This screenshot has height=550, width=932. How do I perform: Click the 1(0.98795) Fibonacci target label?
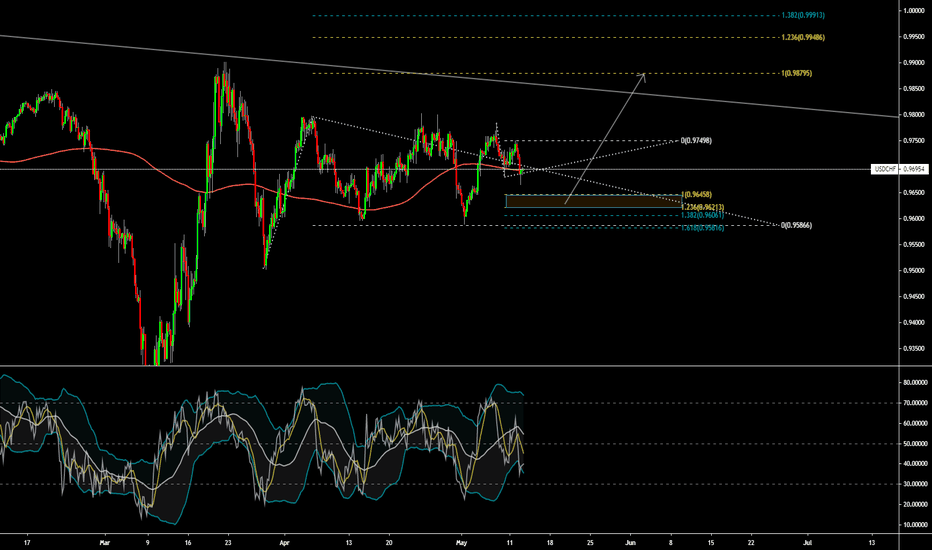[x=797, y=73]
